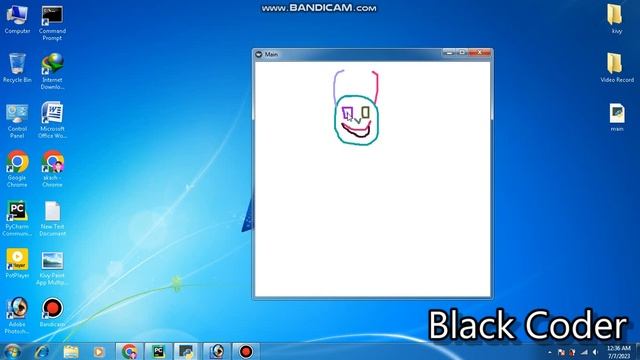This screenshot has width=640, height=360.
Task: Click the media player taskbar icon
Action: point(99,351)
